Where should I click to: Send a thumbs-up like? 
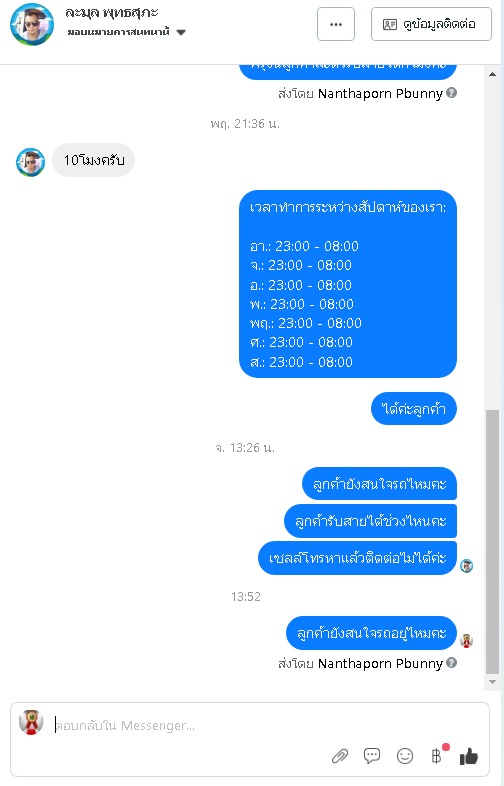[x=469, y=756]
